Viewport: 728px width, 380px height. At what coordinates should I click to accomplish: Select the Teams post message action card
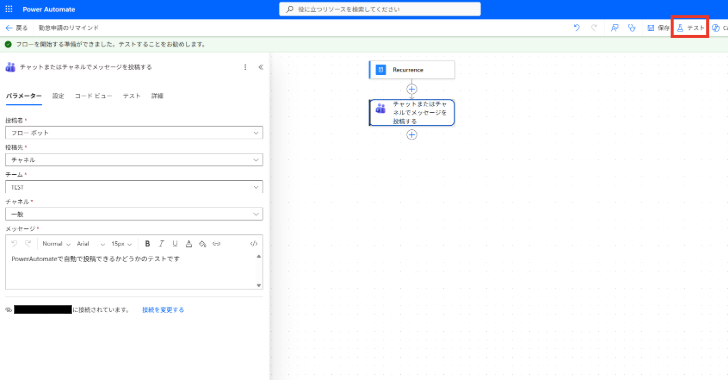coord(412,112)
